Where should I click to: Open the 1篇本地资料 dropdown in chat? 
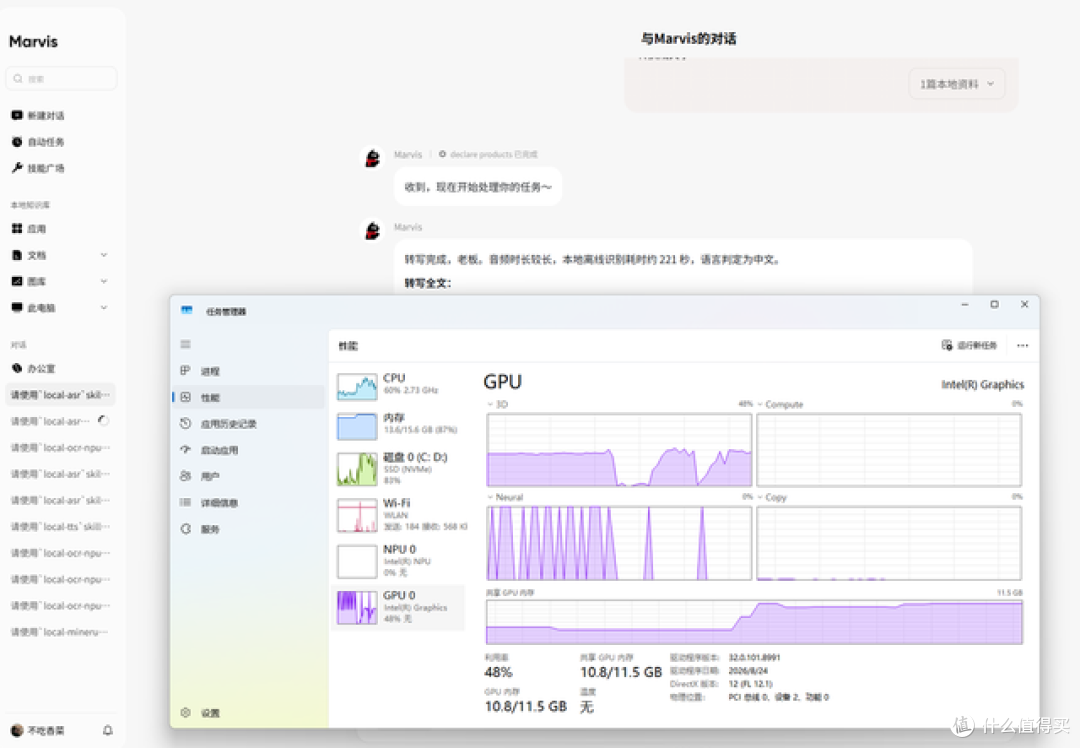tap(957, 84)
